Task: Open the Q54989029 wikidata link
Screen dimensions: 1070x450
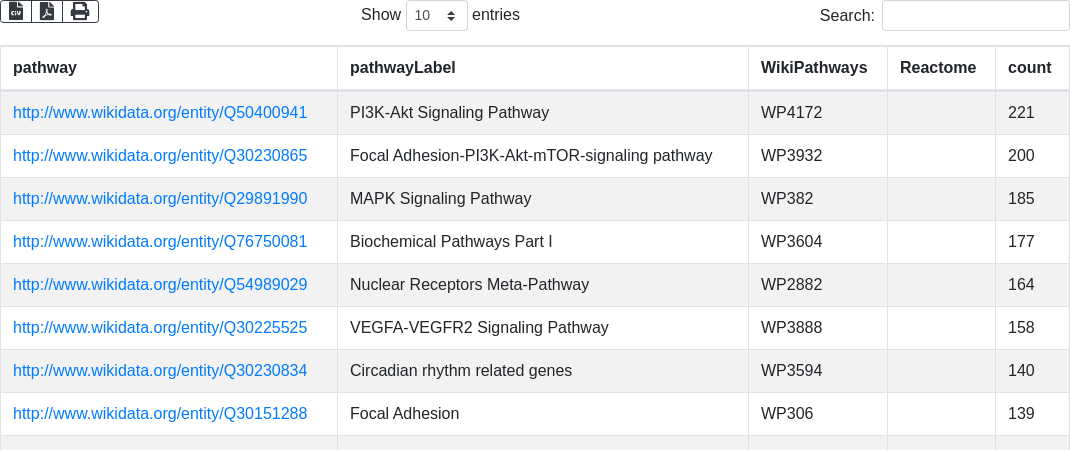Action: click(160, 285)
